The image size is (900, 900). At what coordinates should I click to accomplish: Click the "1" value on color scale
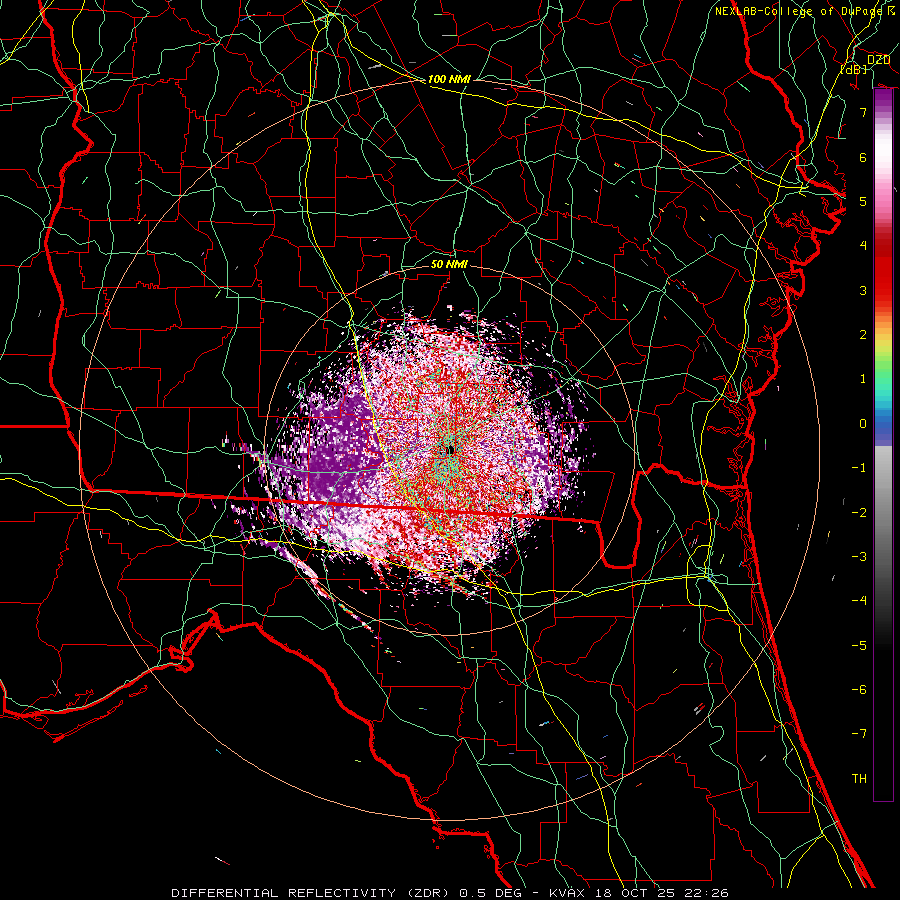click(863, 379)
